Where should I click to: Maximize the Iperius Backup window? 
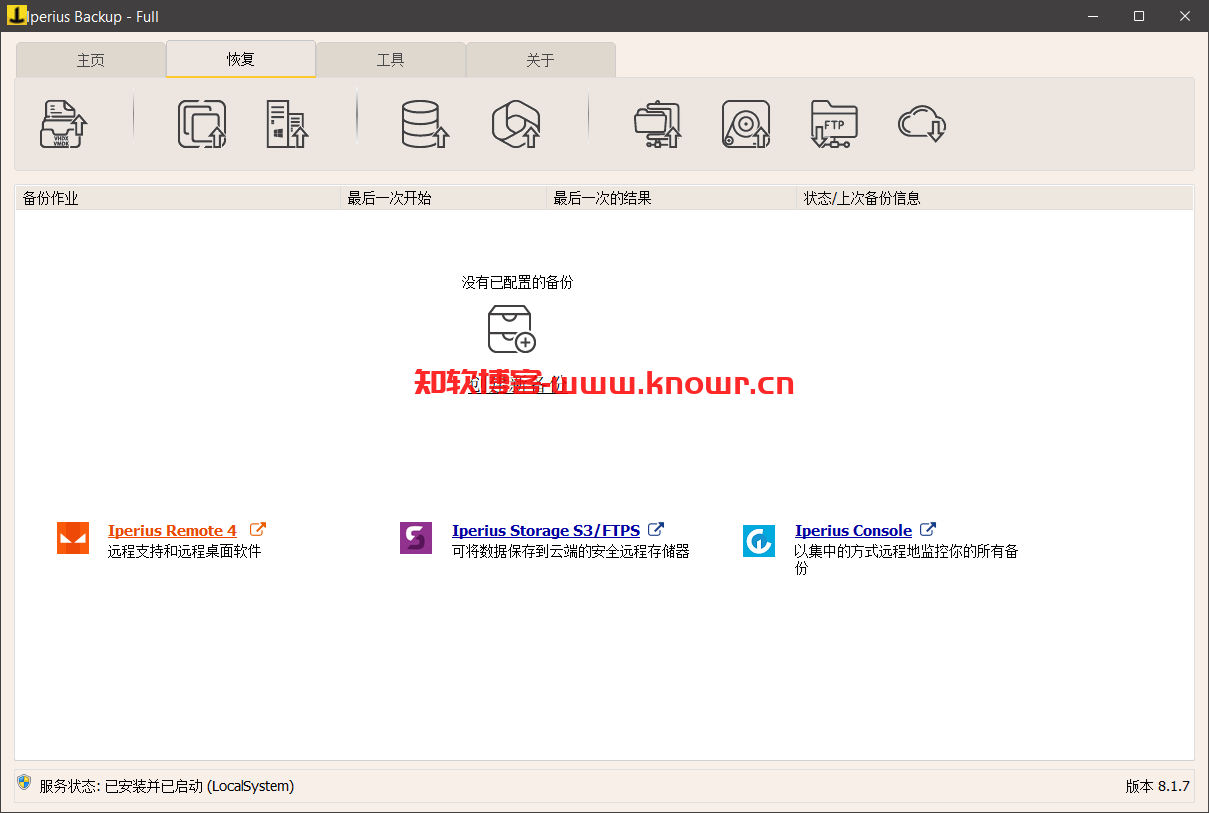[x=1139, y=16]
